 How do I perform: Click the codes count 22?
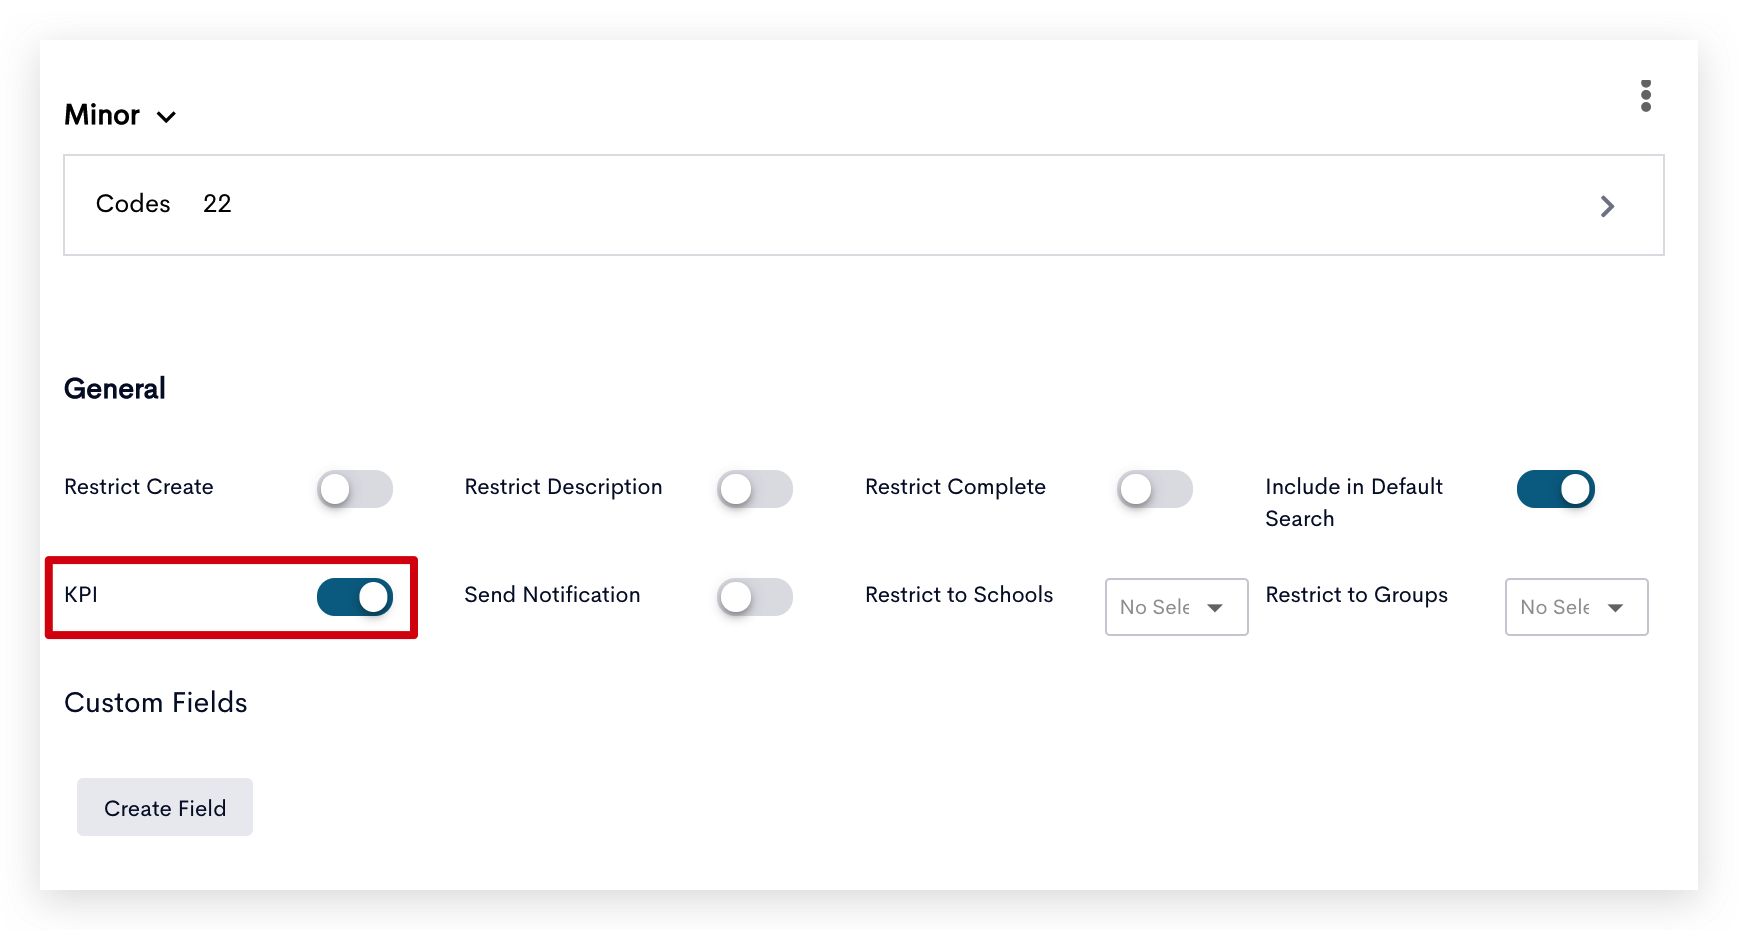coord(217,204)
